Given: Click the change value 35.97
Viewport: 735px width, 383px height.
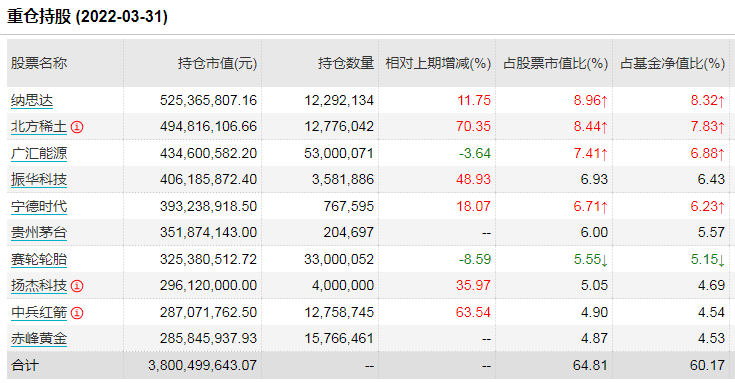Looking at the screenshot, I should tap(473, 285).
